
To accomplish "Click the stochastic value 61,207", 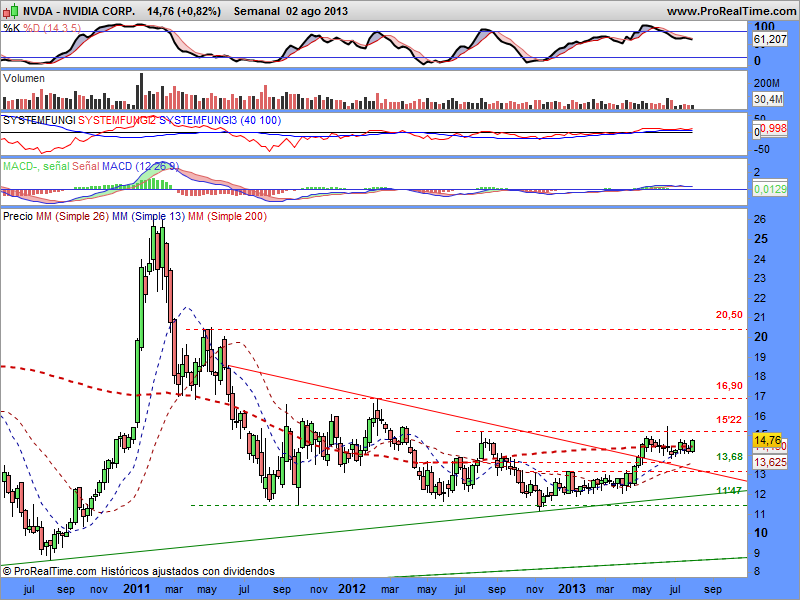I will click(x=769, y=39).
